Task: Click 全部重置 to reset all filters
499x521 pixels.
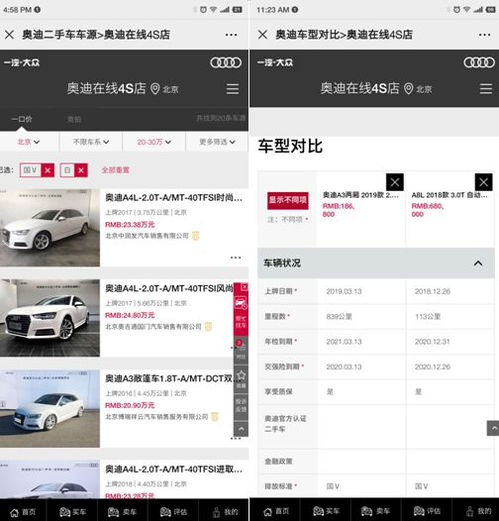Action: [115, 170]
